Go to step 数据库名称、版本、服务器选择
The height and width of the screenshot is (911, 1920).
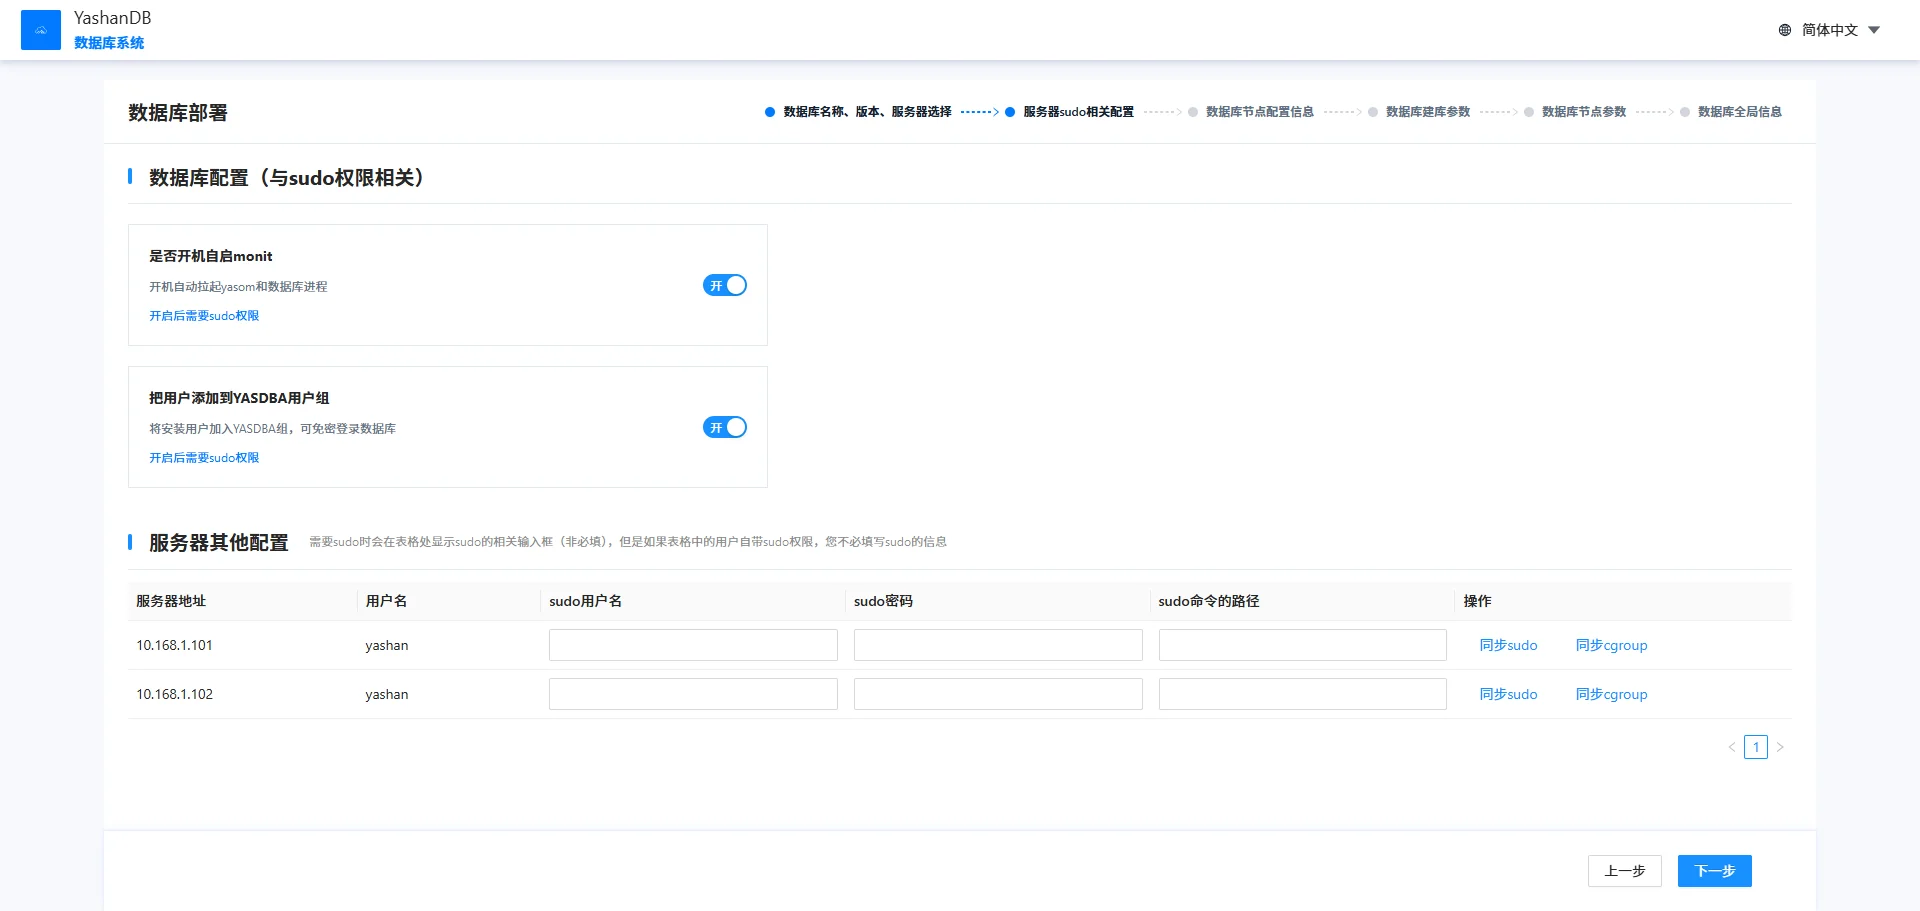tap(866, 112)
